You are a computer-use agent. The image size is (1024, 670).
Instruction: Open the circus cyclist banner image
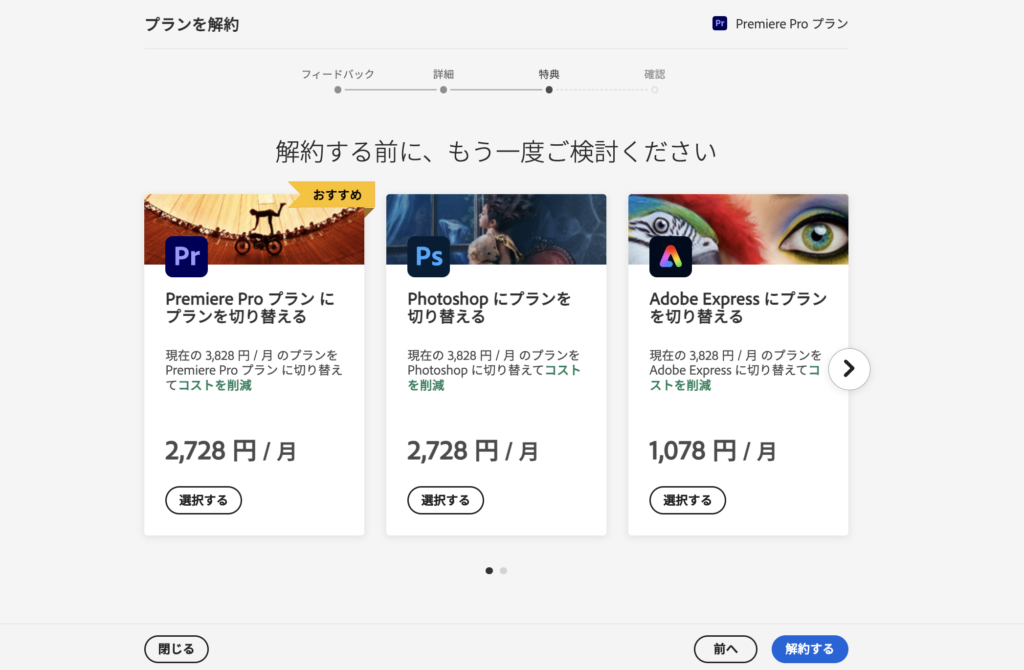[x=254, y=229]
